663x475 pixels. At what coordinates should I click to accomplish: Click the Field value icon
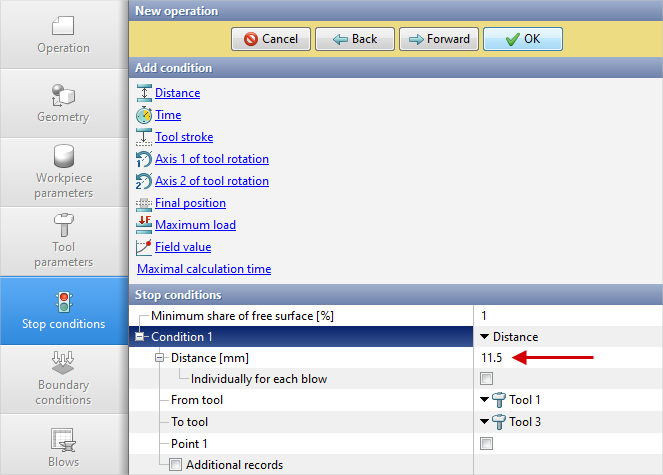click(143, 247)
